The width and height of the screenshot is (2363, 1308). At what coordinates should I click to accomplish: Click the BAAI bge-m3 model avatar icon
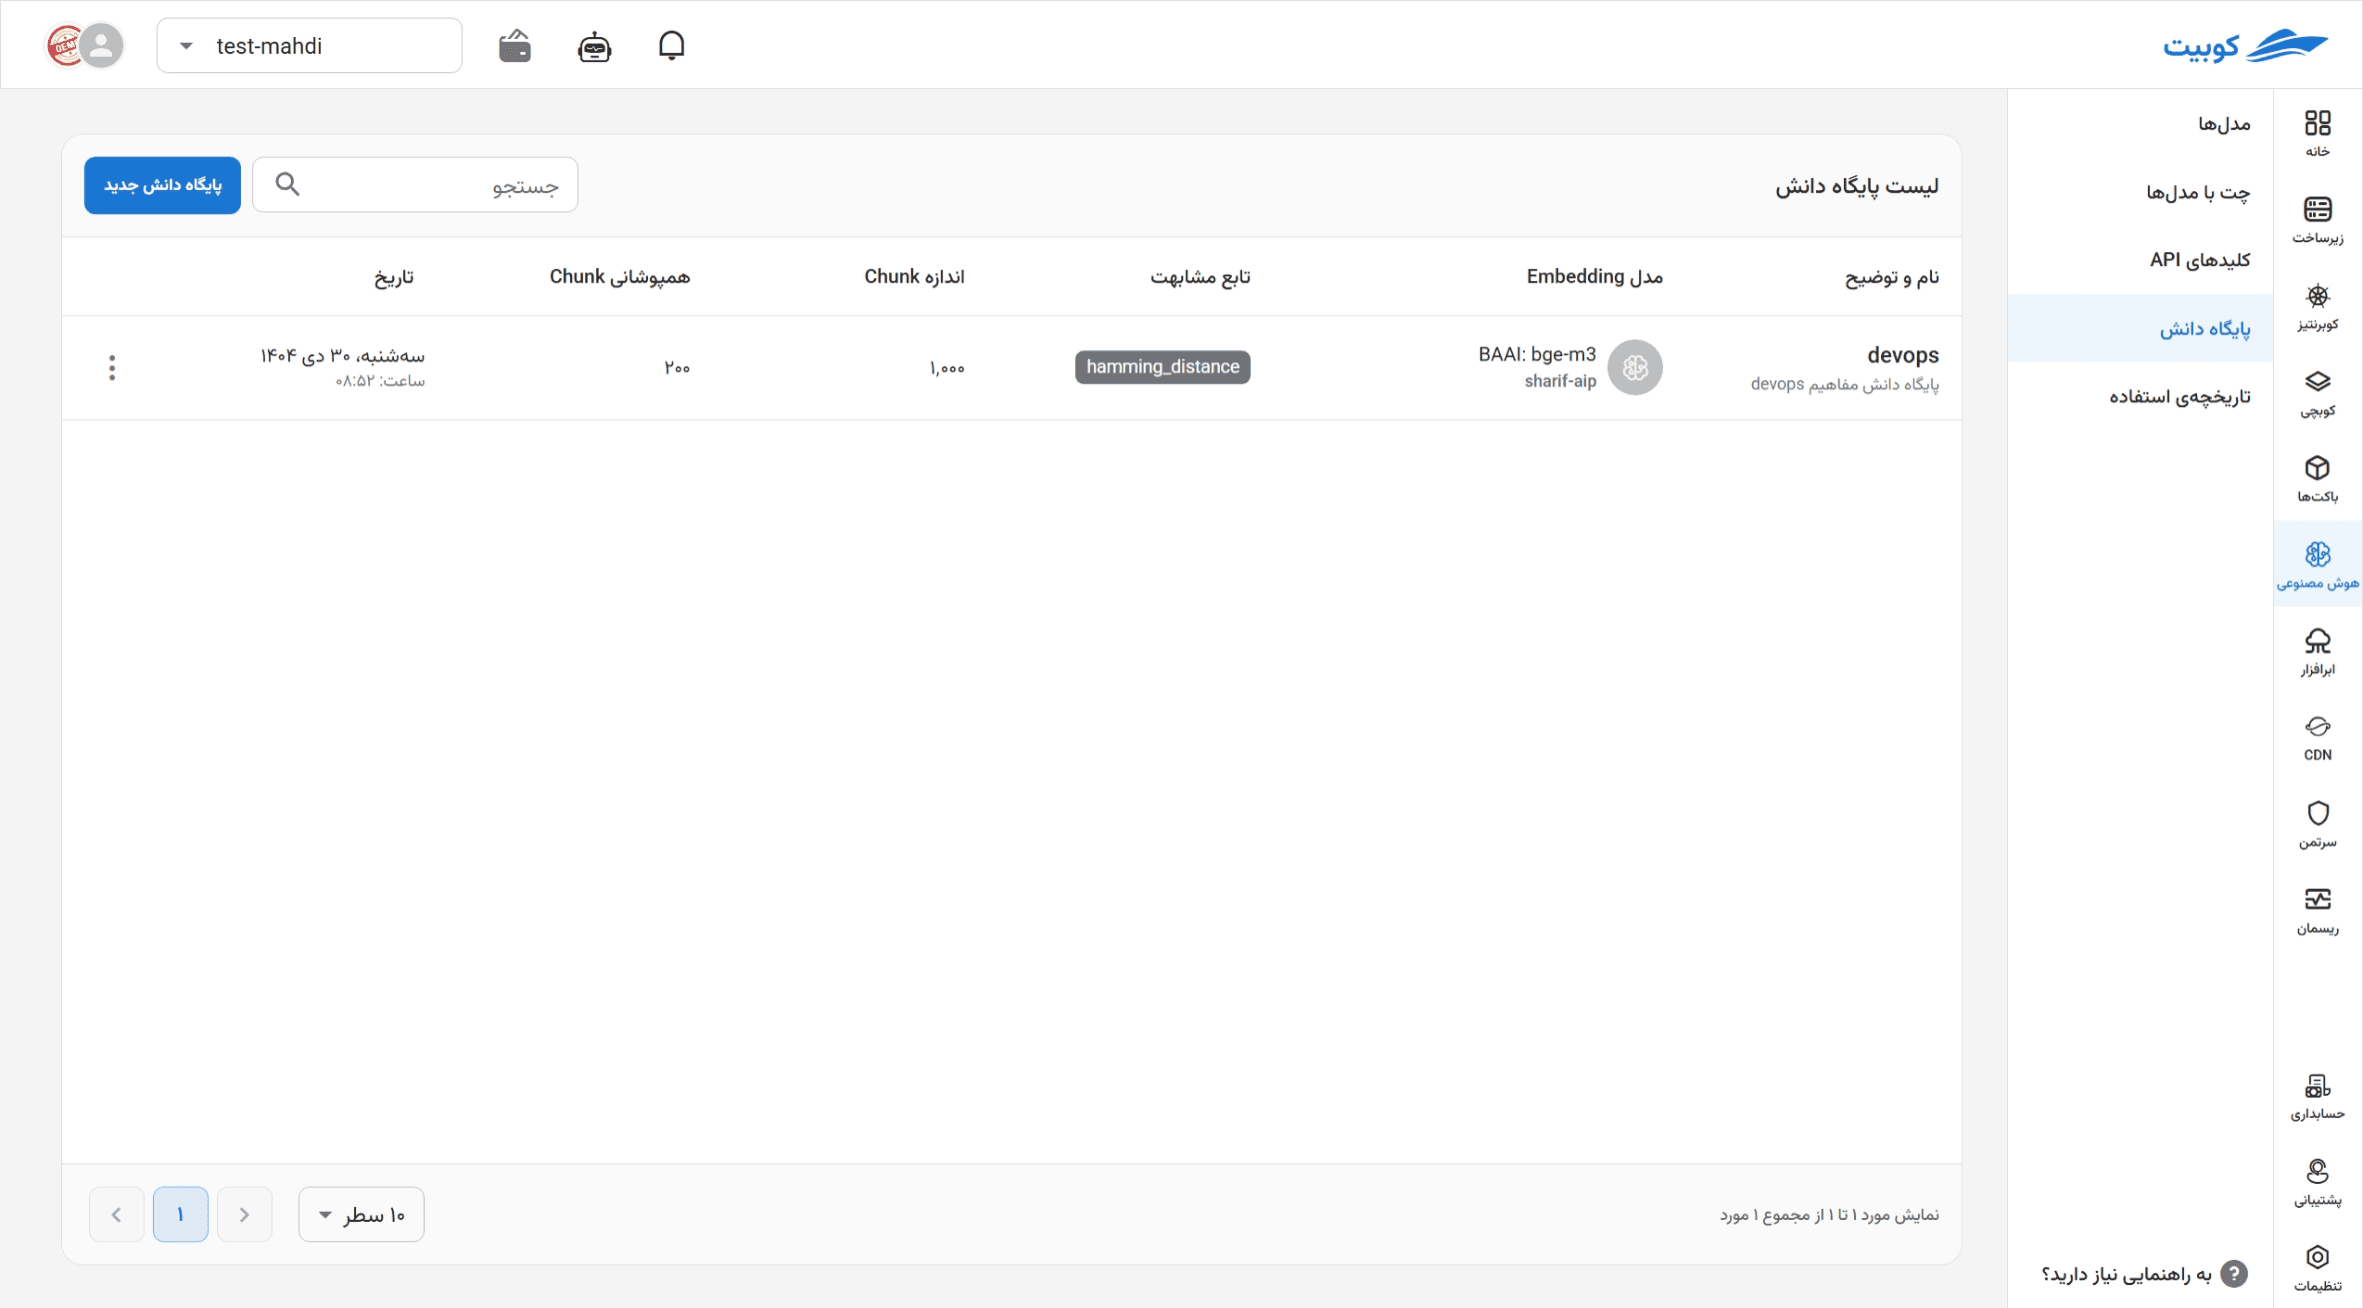point(1635,368)
